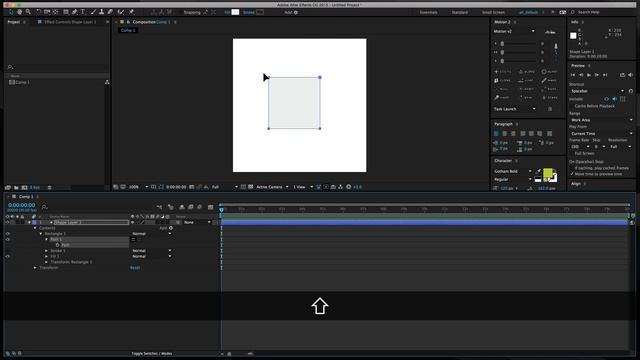Select the Zoom magnifier tool
640x360 pixels.
28,12
